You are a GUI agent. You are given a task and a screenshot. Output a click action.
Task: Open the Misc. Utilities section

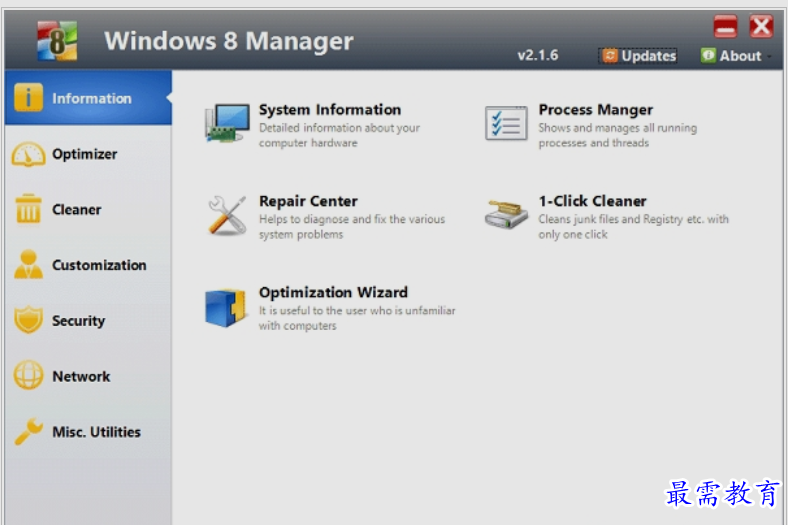click(88, 432)
